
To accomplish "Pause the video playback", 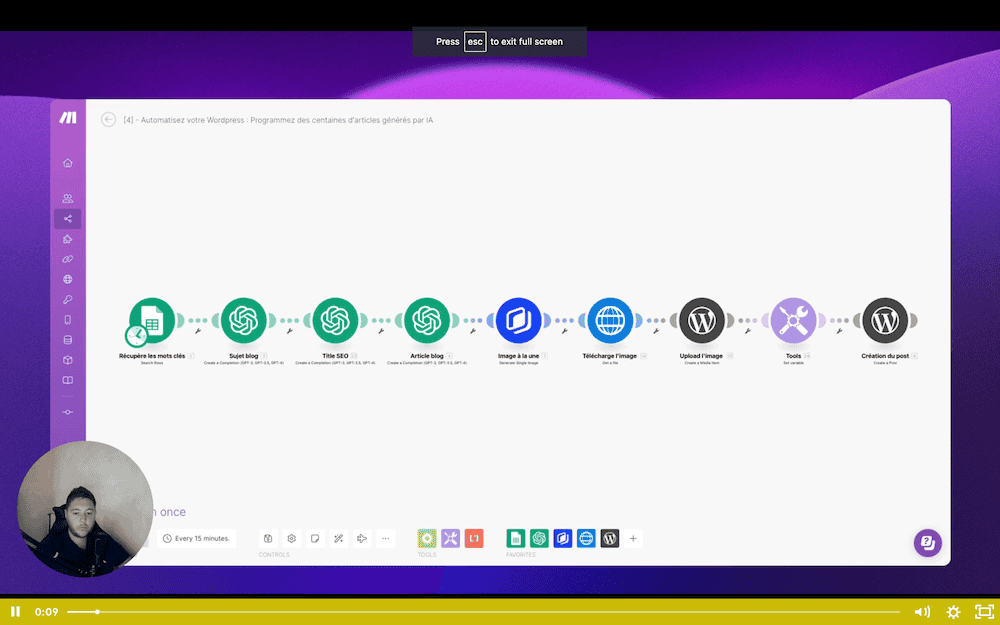I will point(15,611).
